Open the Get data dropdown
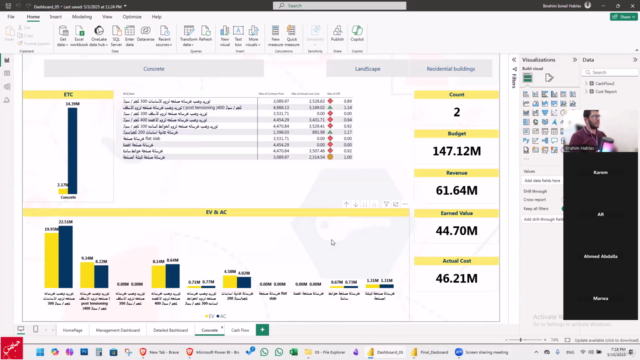 click(x=63, y=36)
